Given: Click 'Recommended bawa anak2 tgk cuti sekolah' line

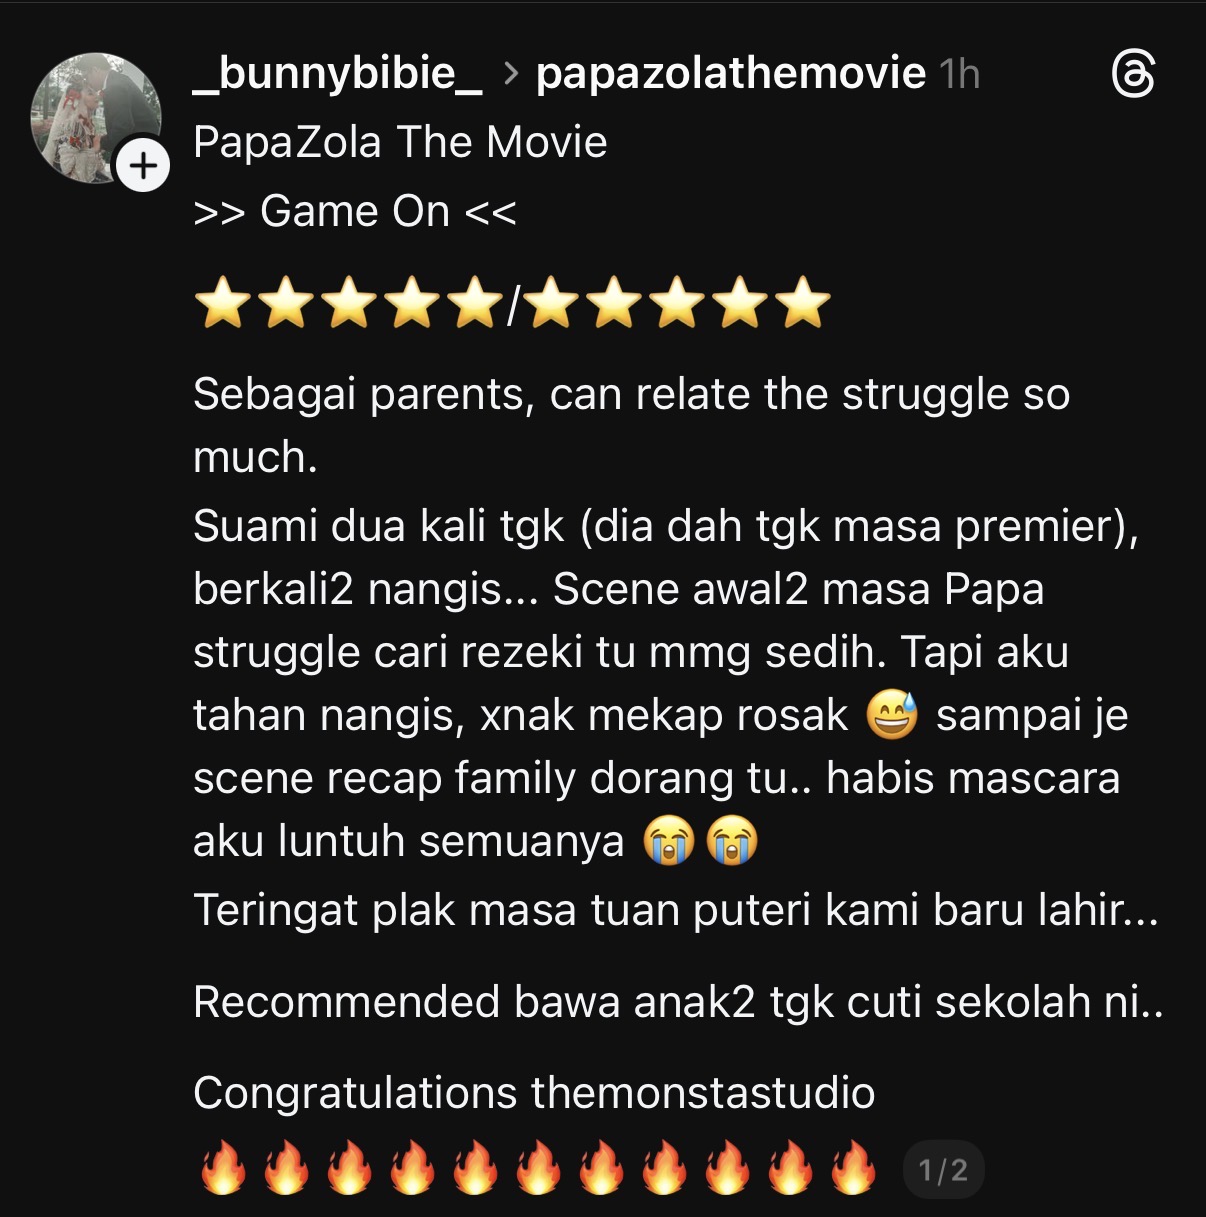Looking at the screenshot, I should pyautogui.click(x=678, y=1002).
